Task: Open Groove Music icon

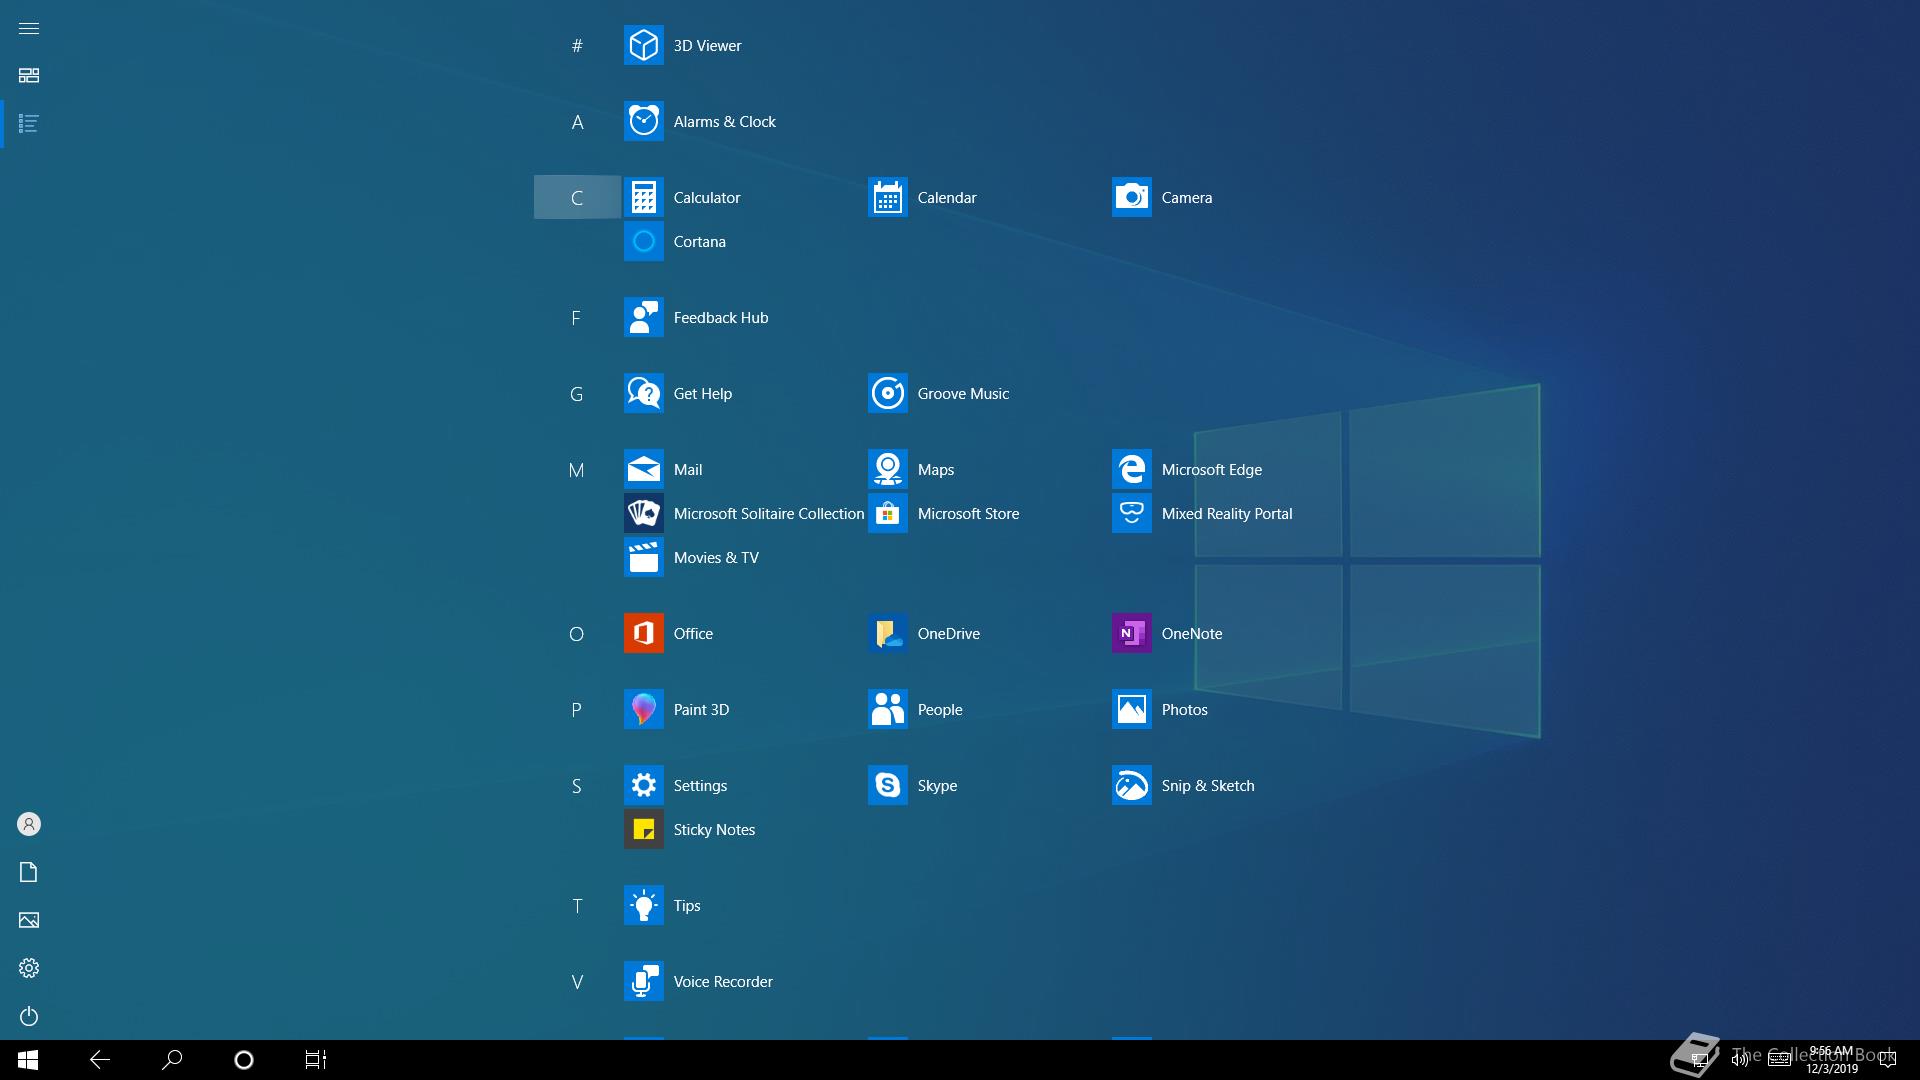Action: 887,393
